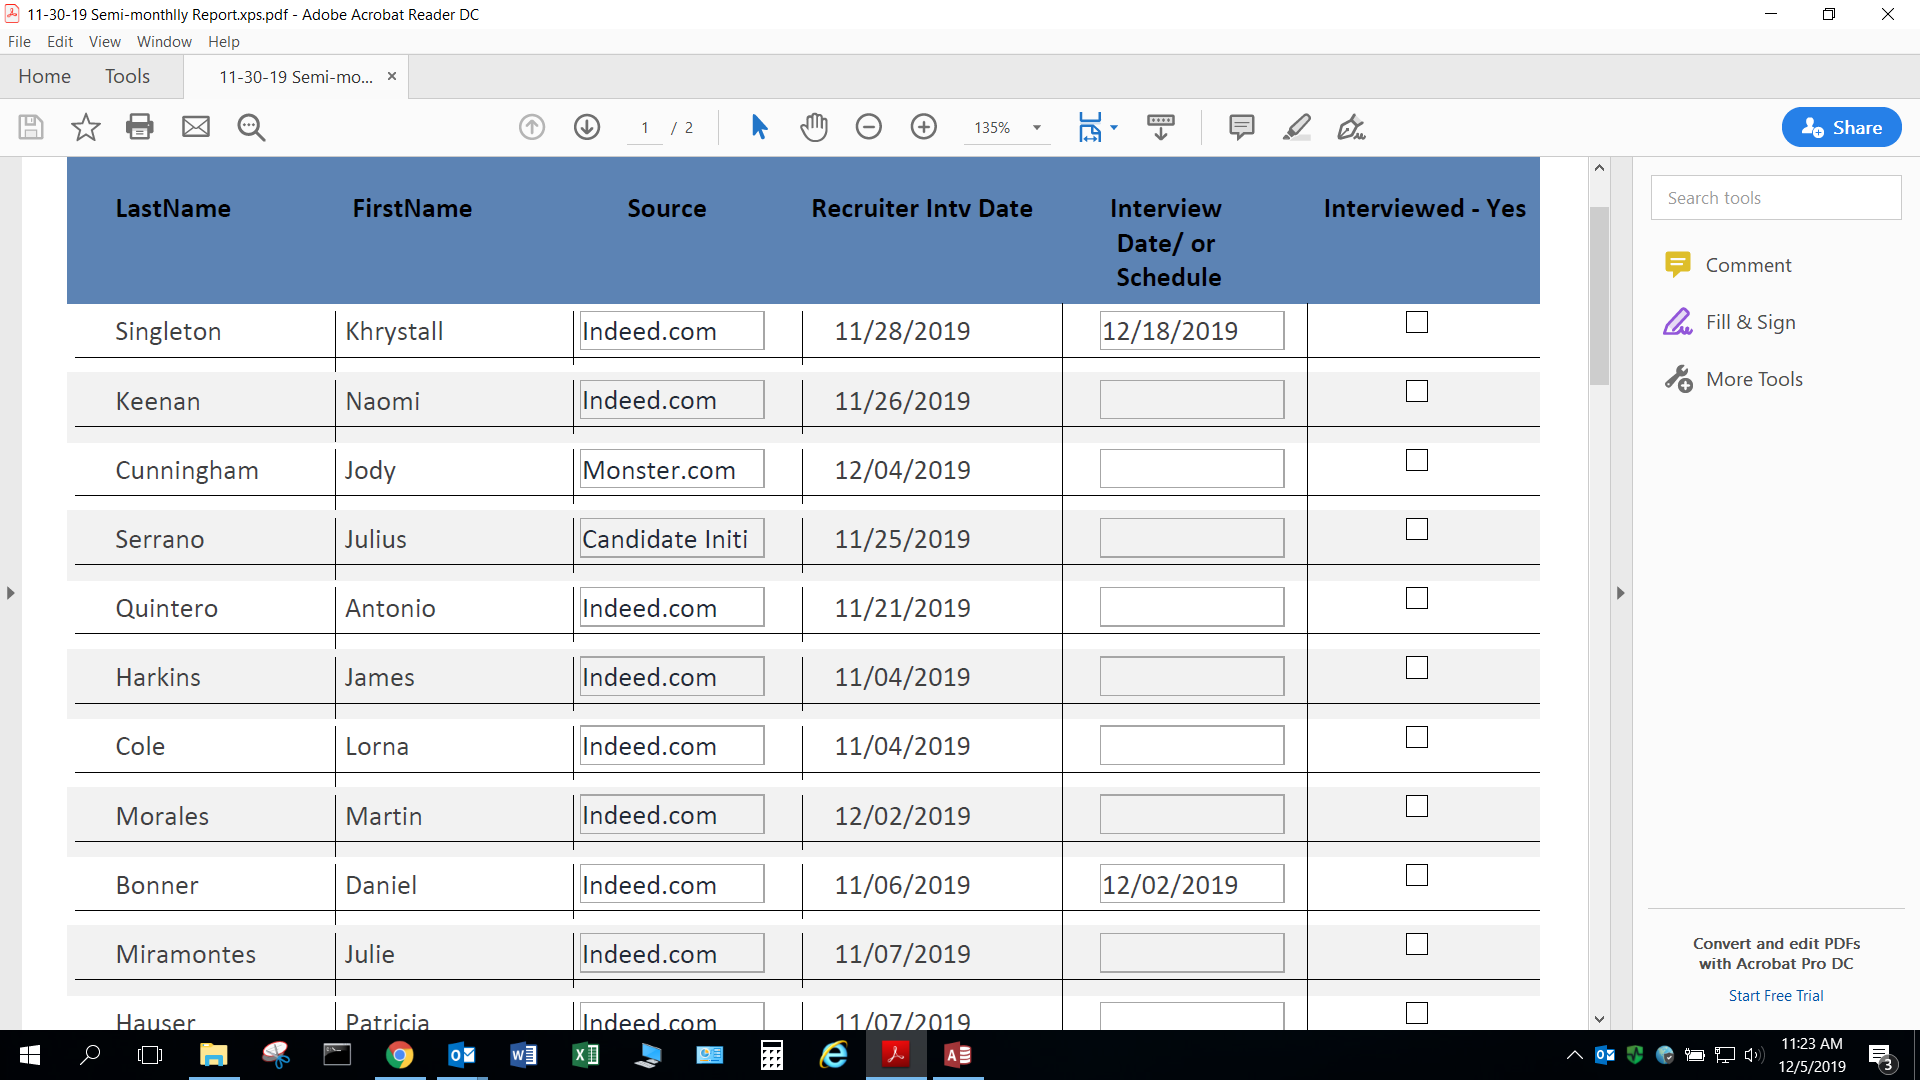Click the Print icon
The height and width of the screenshot is (1080, 1920).
click(140, 127)
